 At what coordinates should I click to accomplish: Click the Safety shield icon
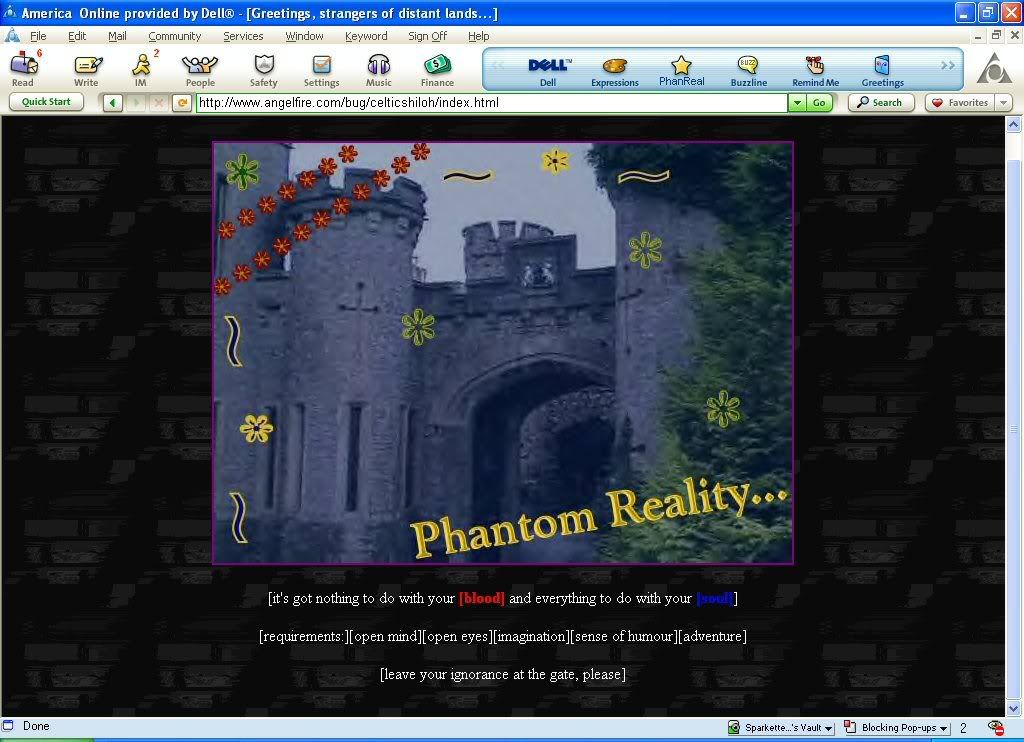point(263,66)
